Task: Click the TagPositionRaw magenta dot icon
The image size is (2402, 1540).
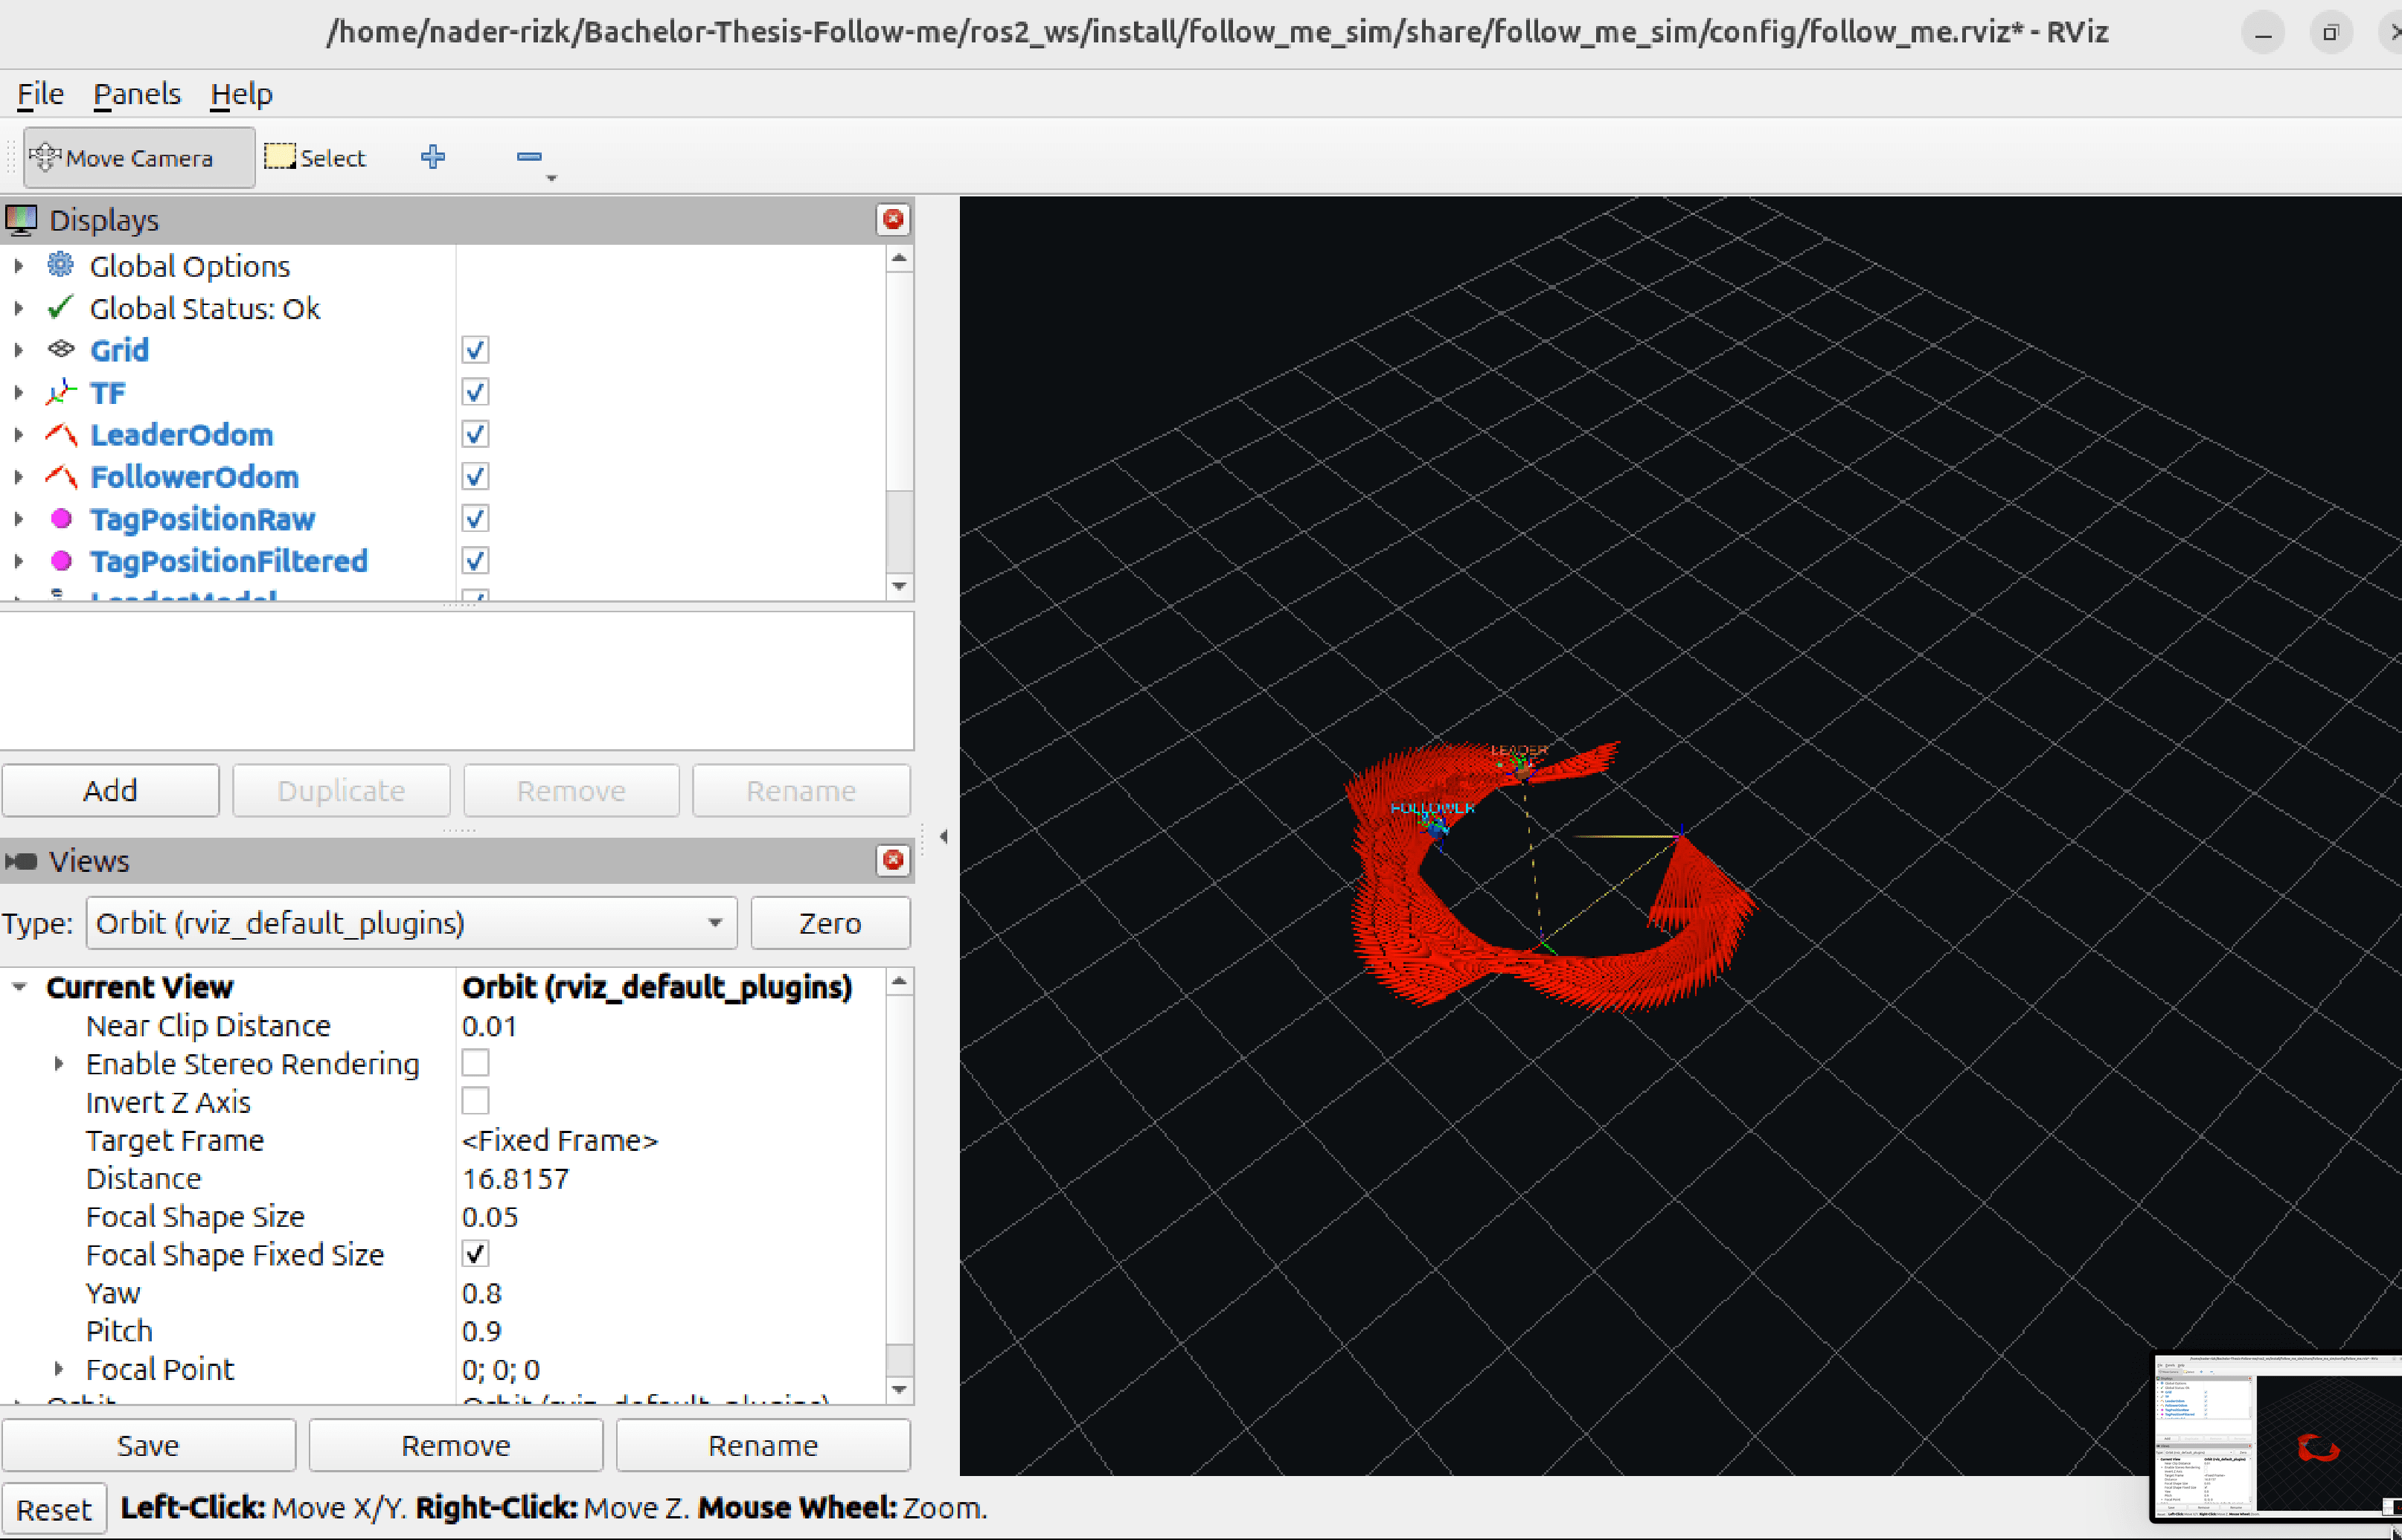Action: point(61,518)
